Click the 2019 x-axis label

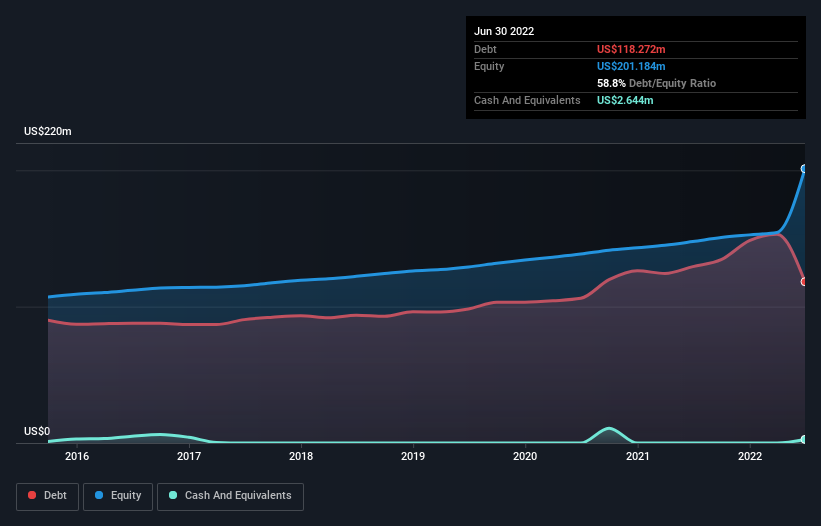[413, 456]
